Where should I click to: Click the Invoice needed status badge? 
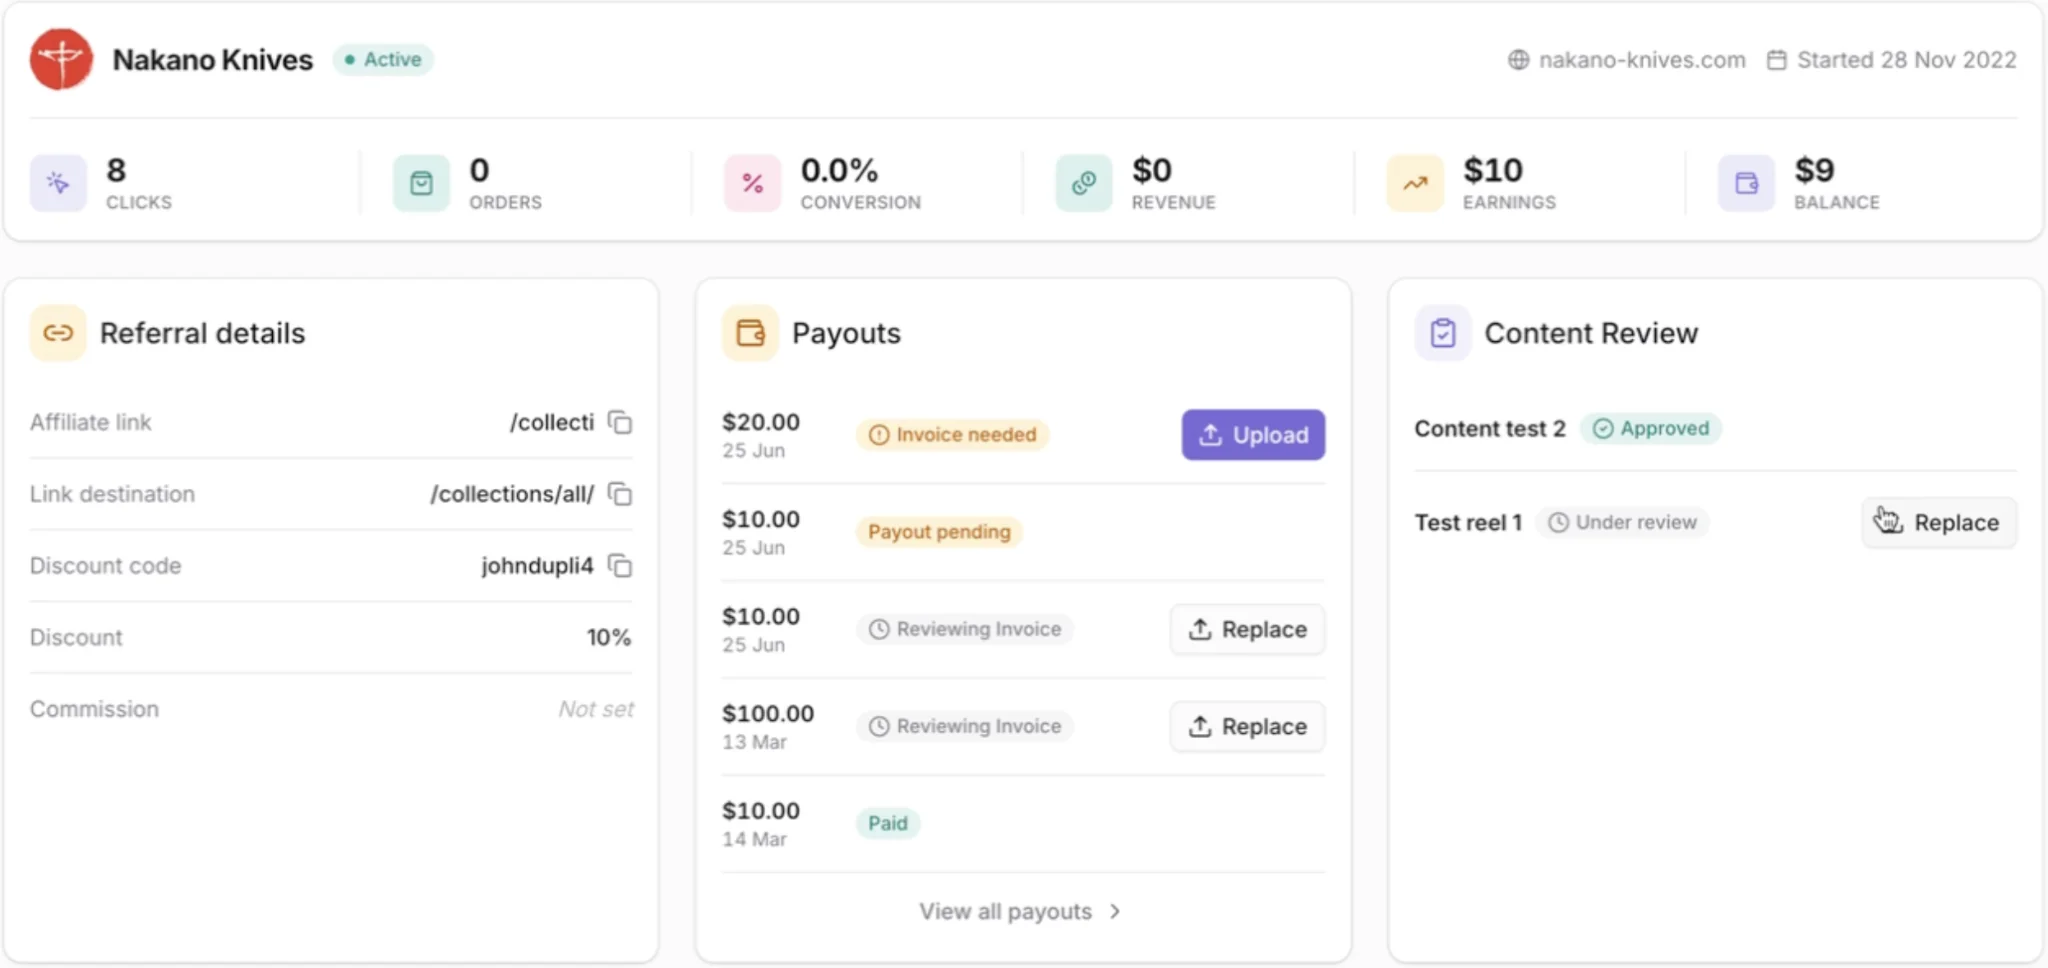tap(952, 434)
